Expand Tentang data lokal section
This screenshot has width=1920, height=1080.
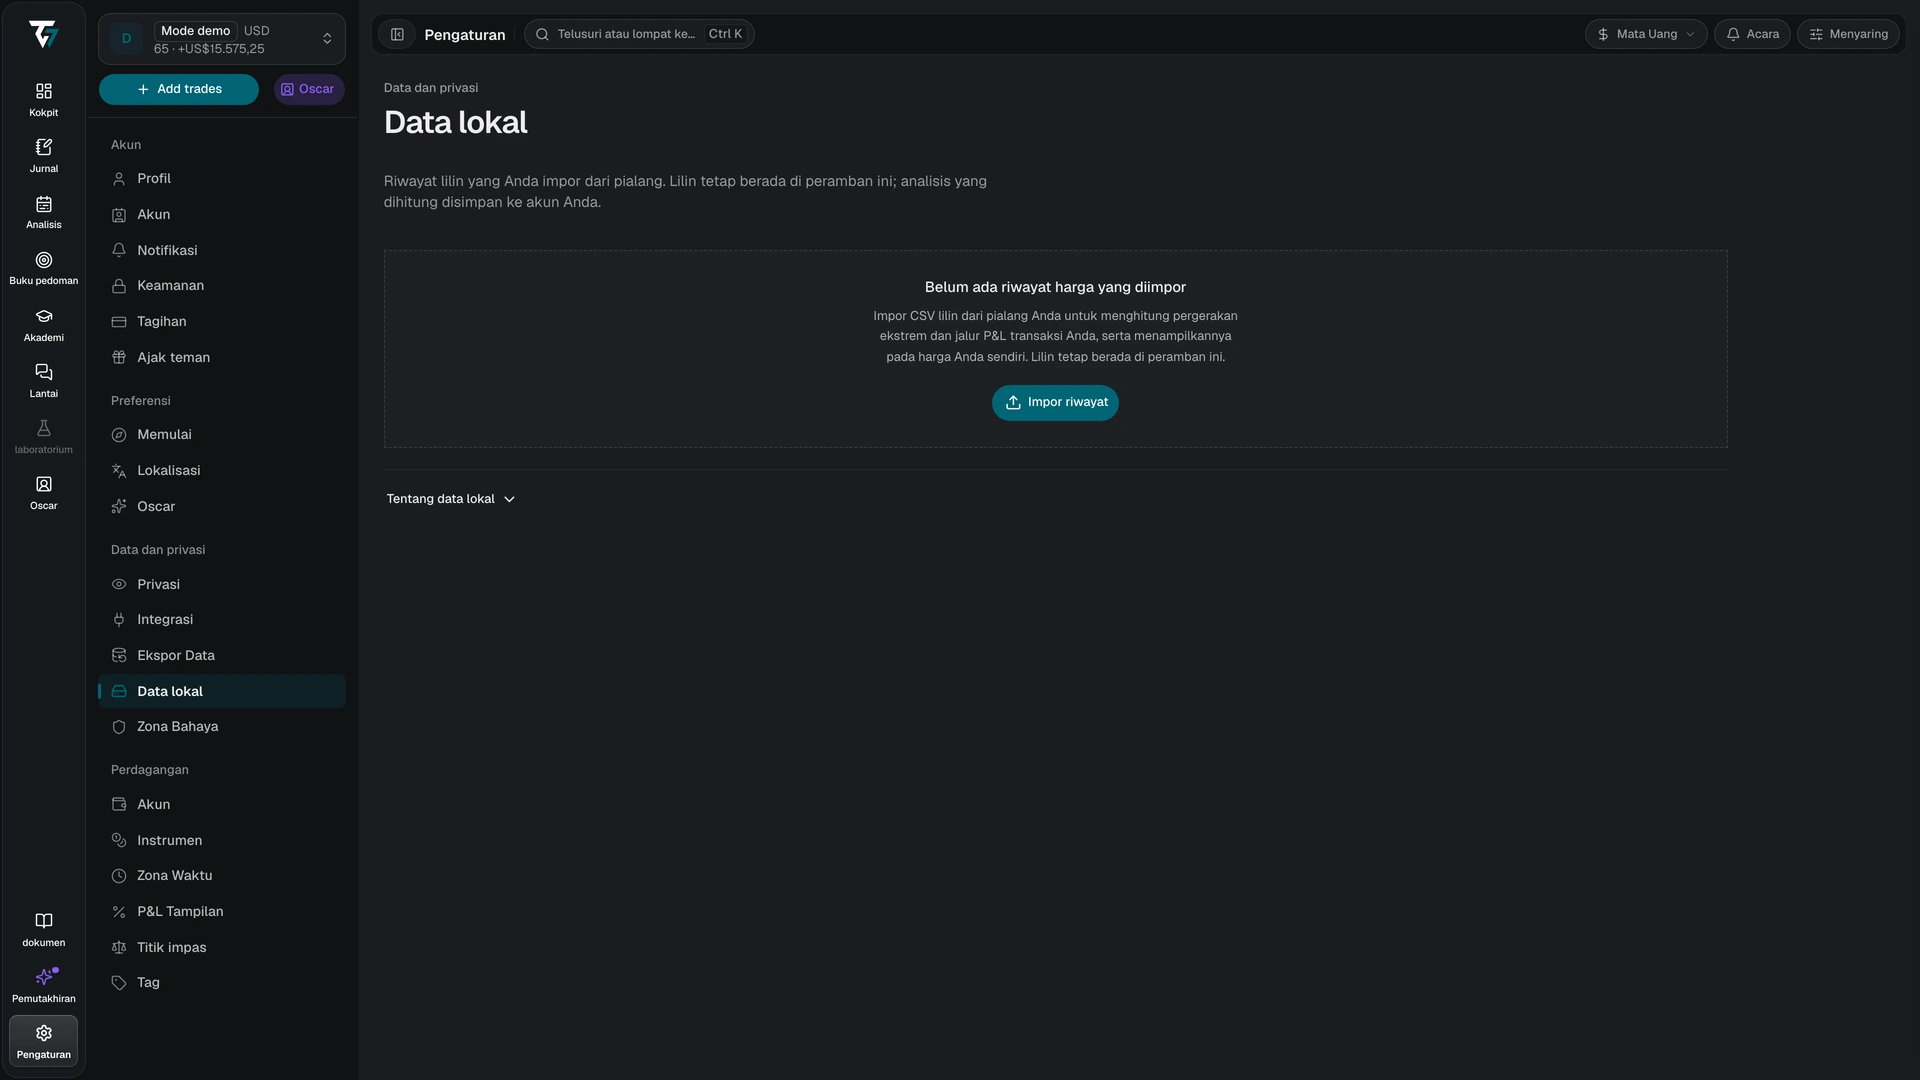point(451,499)
